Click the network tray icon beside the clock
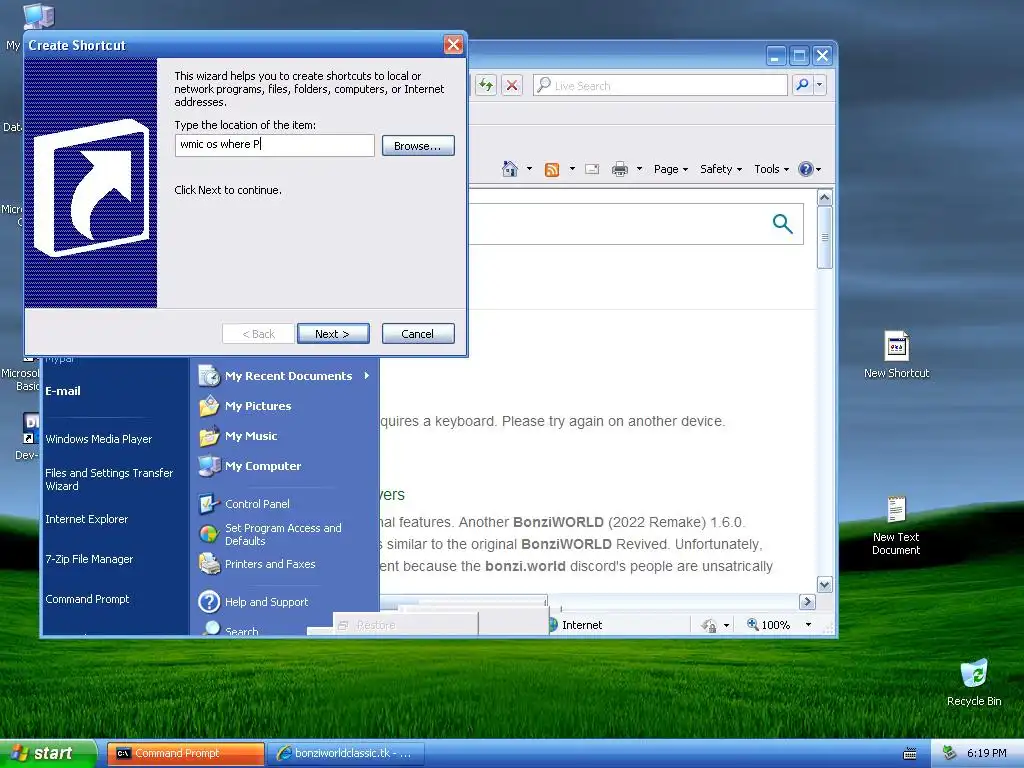The height and width of the screenshot is (768, 1024). point(949,753)
